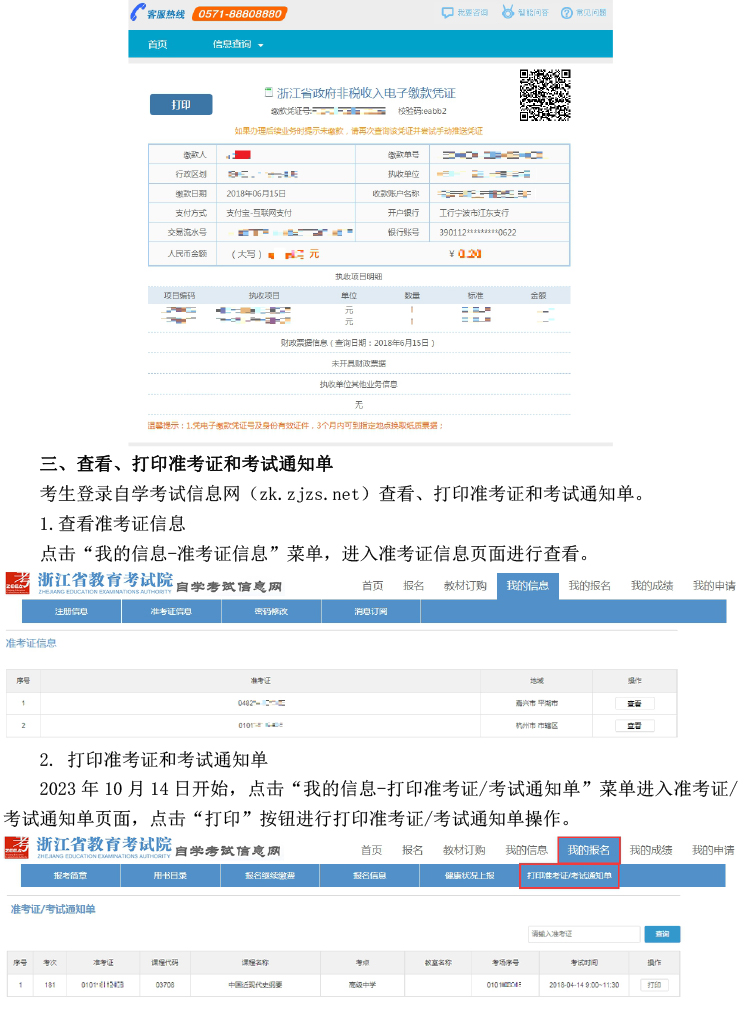Select the highlighted 我的信息 tab above 注册信息
750x1010 pixels.
click(x=528, y=586)
